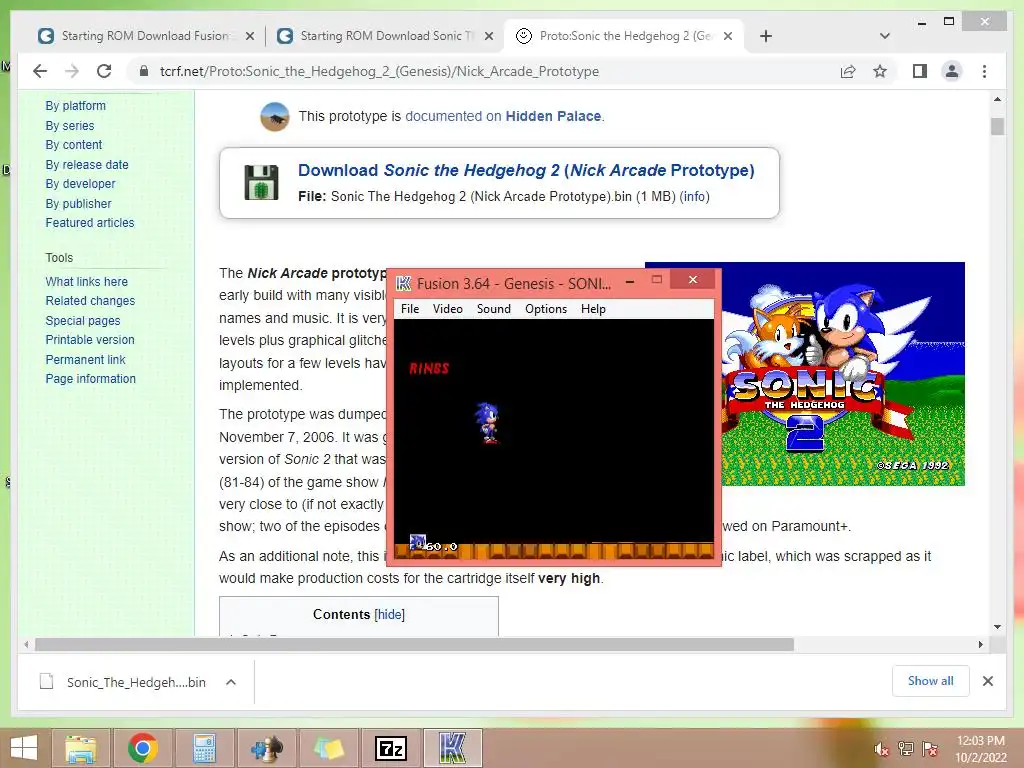Close the downloads bar
This screenshot has width=1024, height=768.
pyautogui.click(x=987, y=681)
